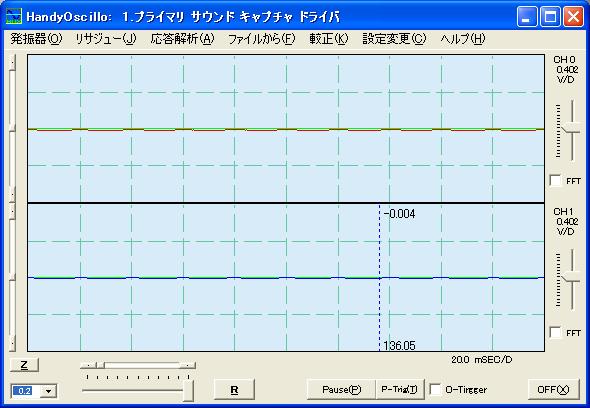
Task: Open the ファイルから(F) menu
Action: click(x=262, y=39)
